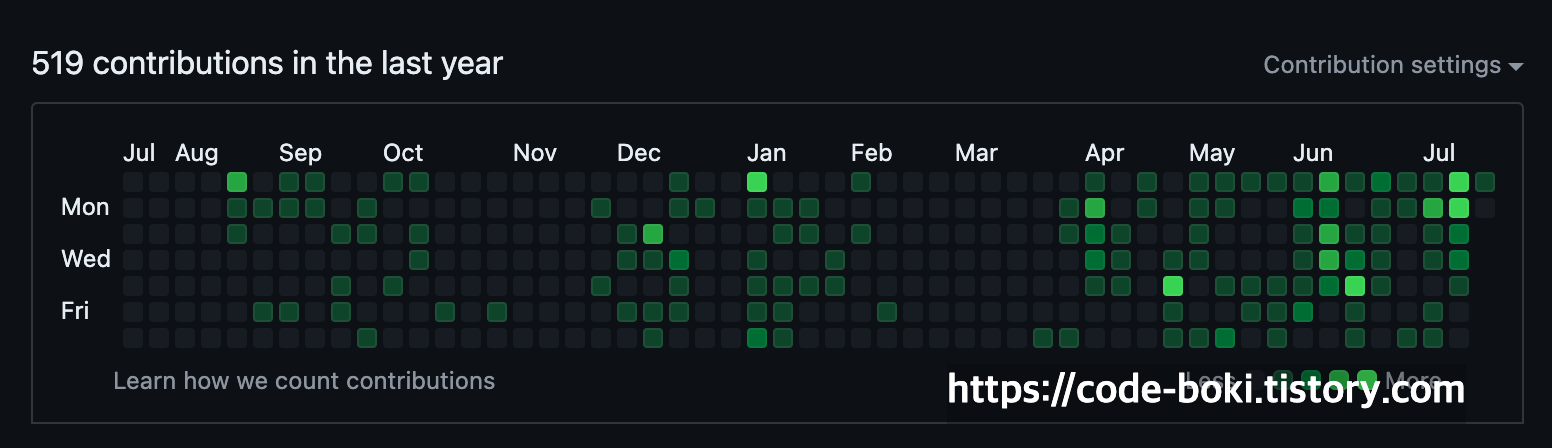
Task: Open the Contribution settings dropdown
Action: point(1393,65)
